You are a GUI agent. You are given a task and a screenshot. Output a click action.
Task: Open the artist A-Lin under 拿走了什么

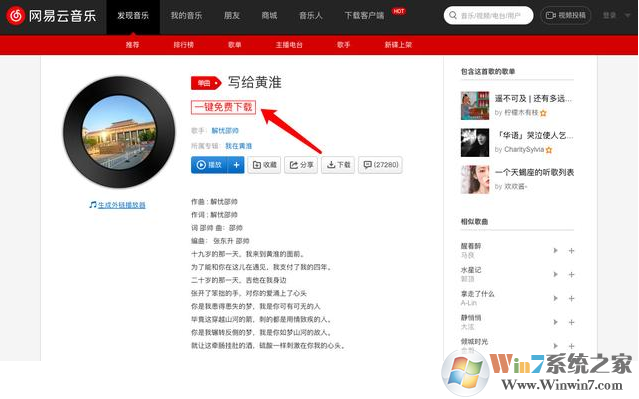(x=469, y=303)
